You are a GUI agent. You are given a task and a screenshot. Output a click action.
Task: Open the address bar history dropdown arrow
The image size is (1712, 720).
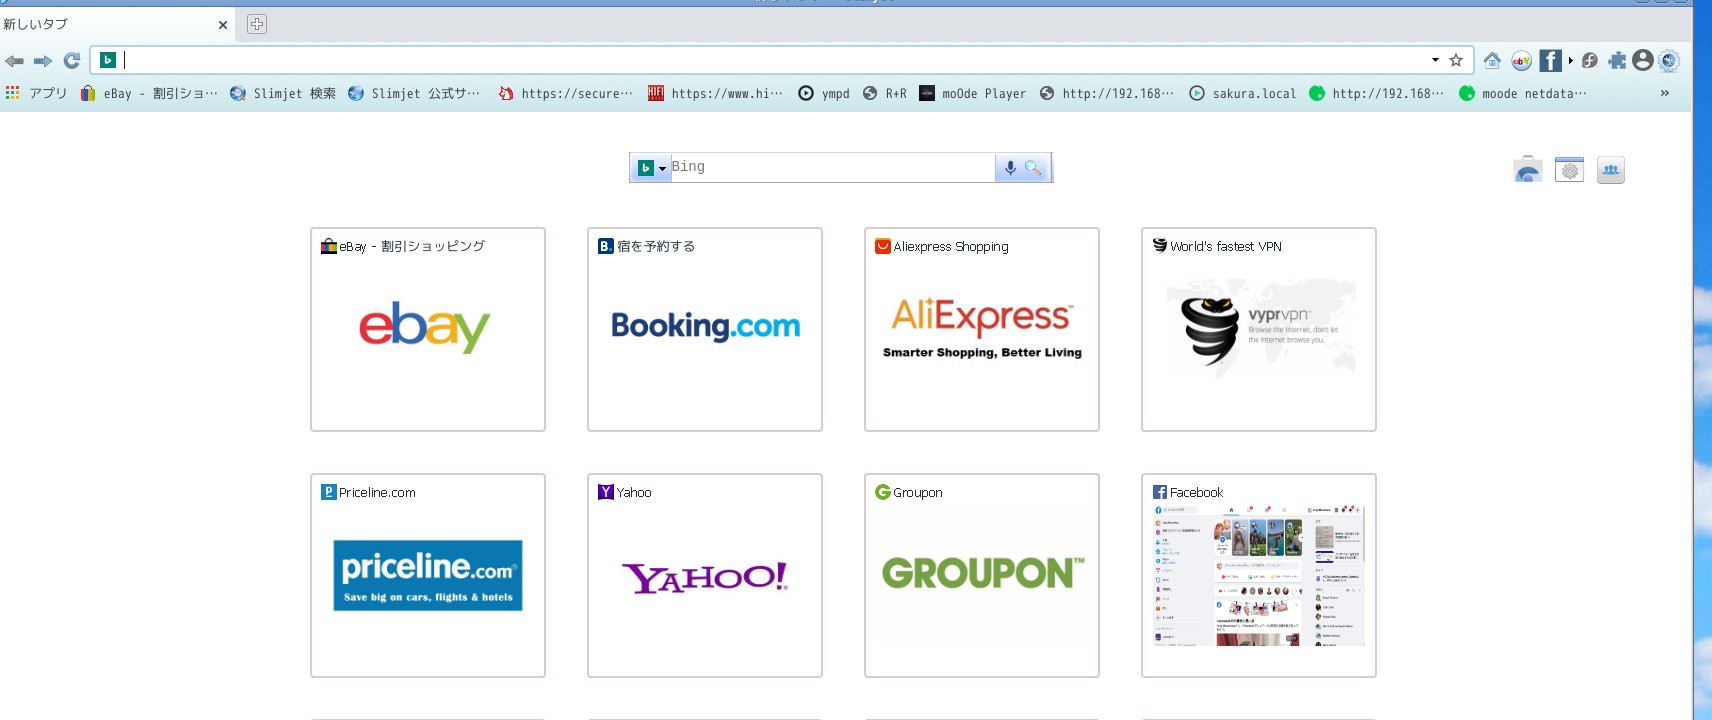(x=1435, y=60)
